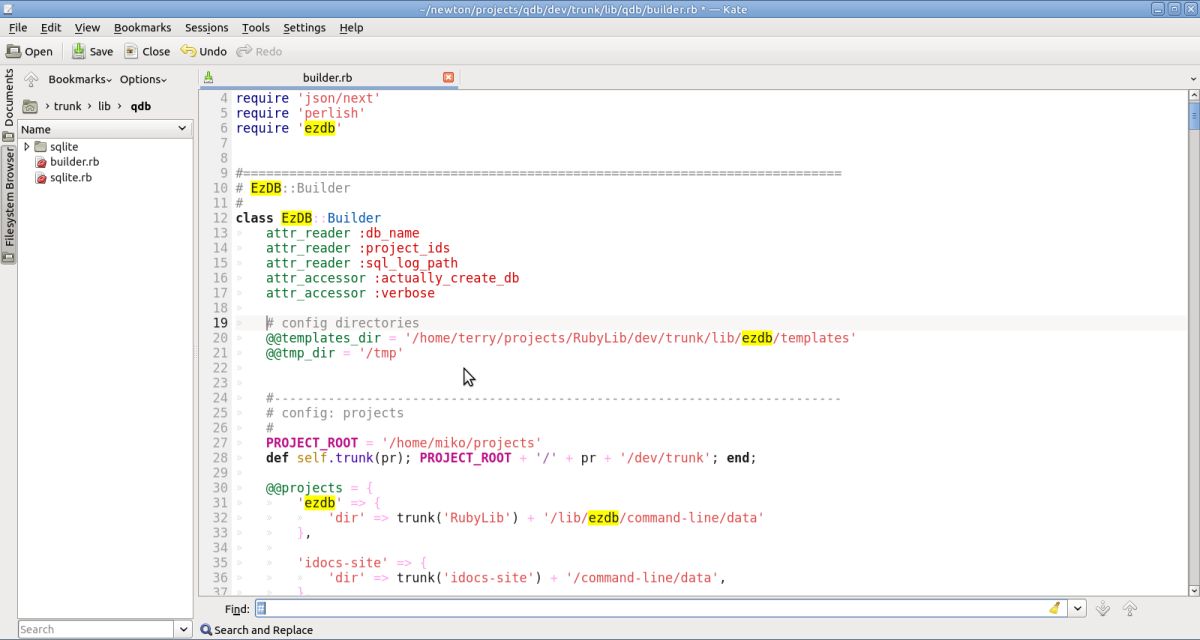Save the file with the Save toolbar button
Image resolution: width=1200 pixels, height=640 pixels.
(x=92, y=51)
